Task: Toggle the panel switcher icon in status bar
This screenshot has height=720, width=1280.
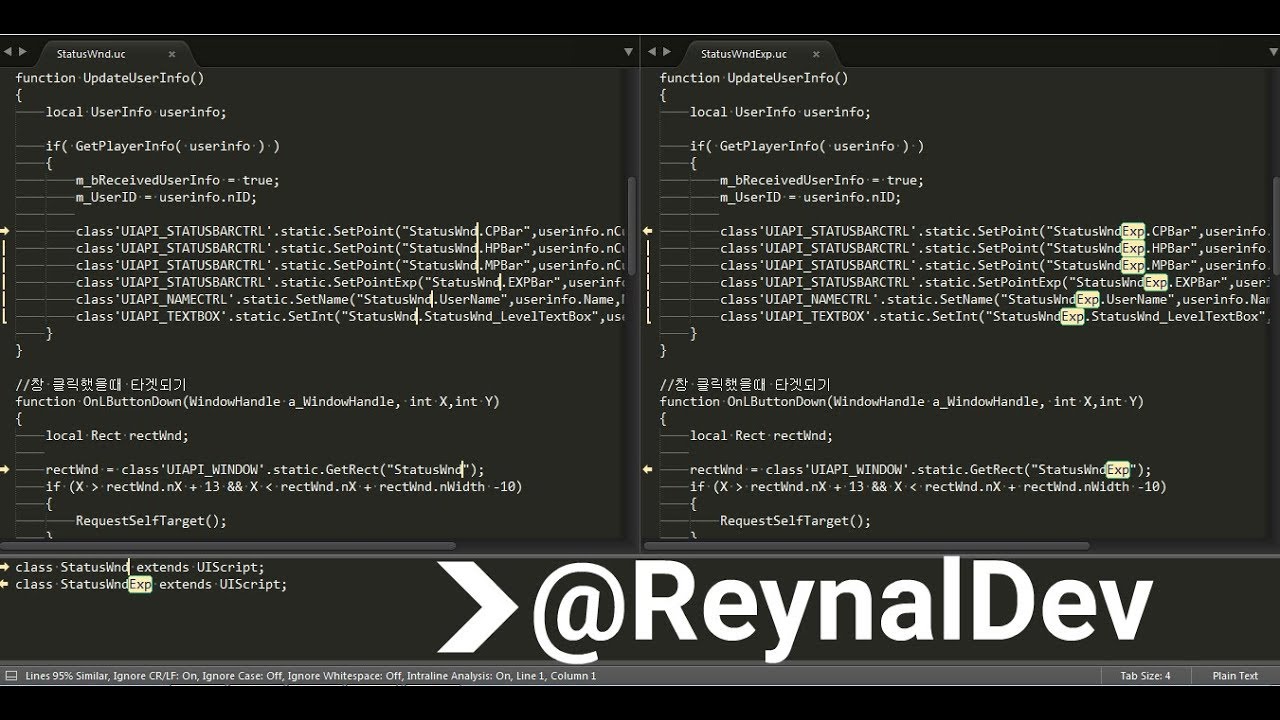Action: pos(11,676)
